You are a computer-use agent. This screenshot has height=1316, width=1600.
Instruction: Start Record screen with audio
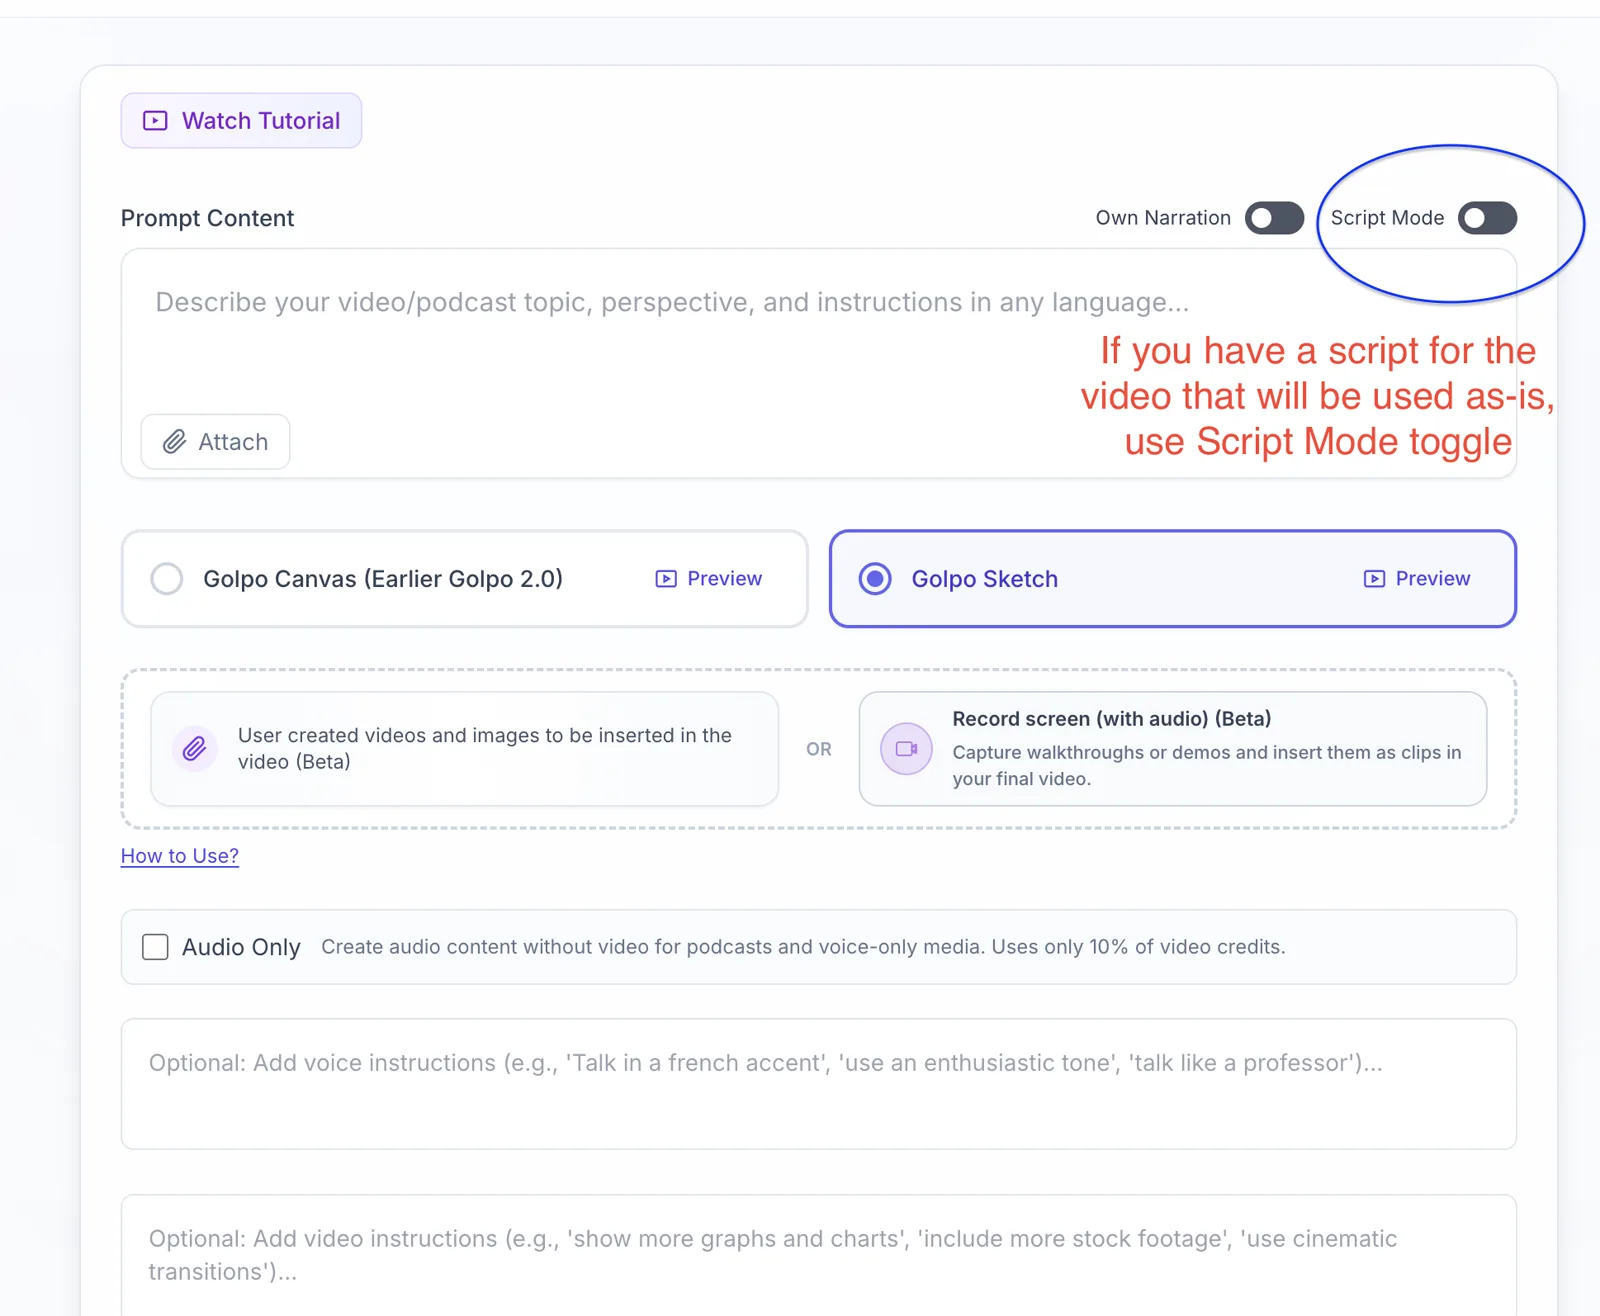coord(1172,749)
